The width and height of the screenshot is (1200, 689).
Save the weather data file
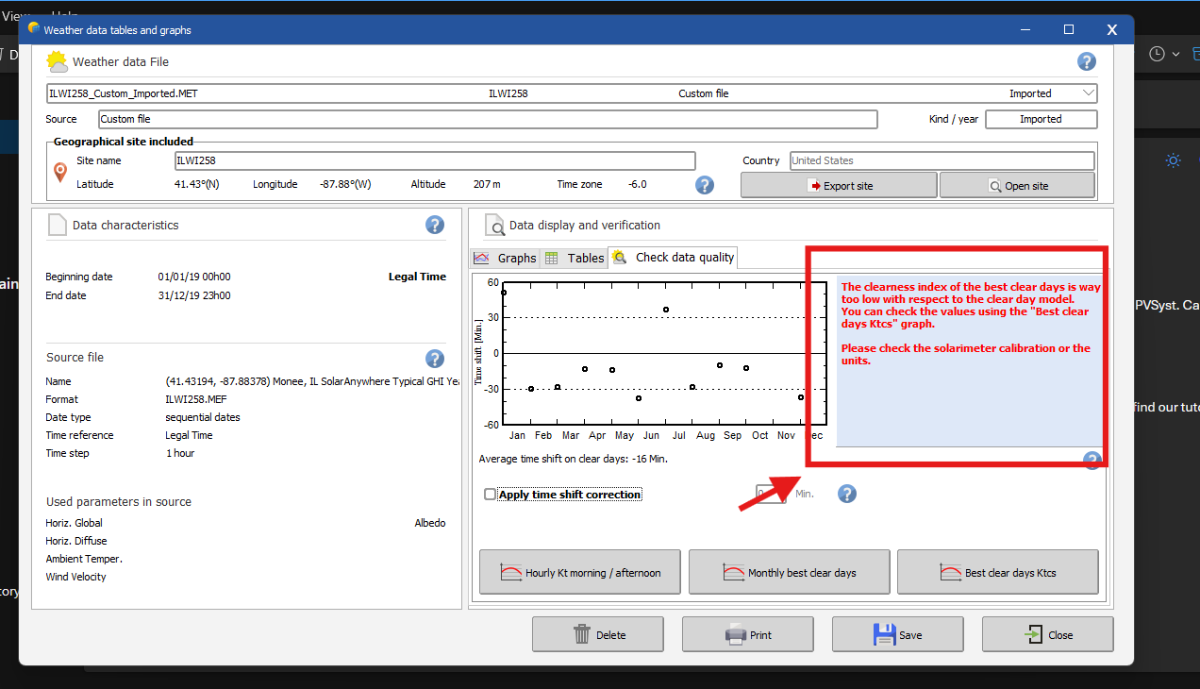(897, 634)
